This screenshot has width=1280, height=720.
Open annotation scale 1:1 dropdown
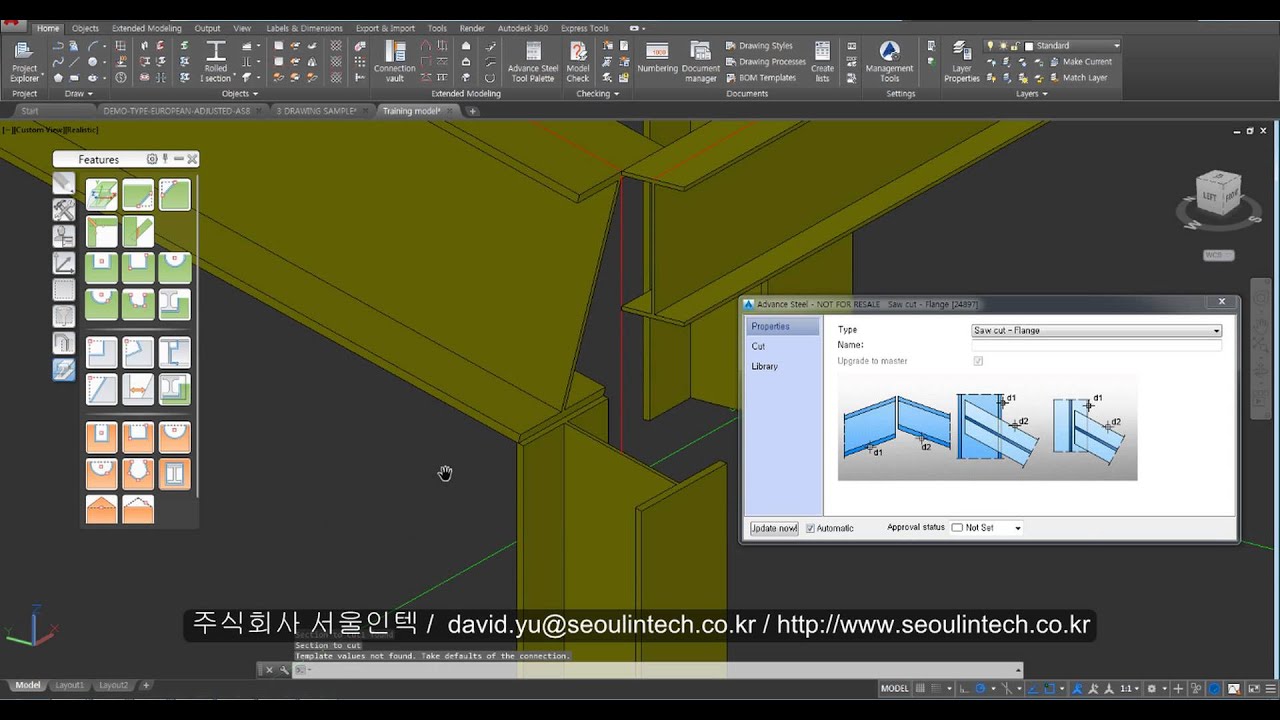click(1130, 688)
